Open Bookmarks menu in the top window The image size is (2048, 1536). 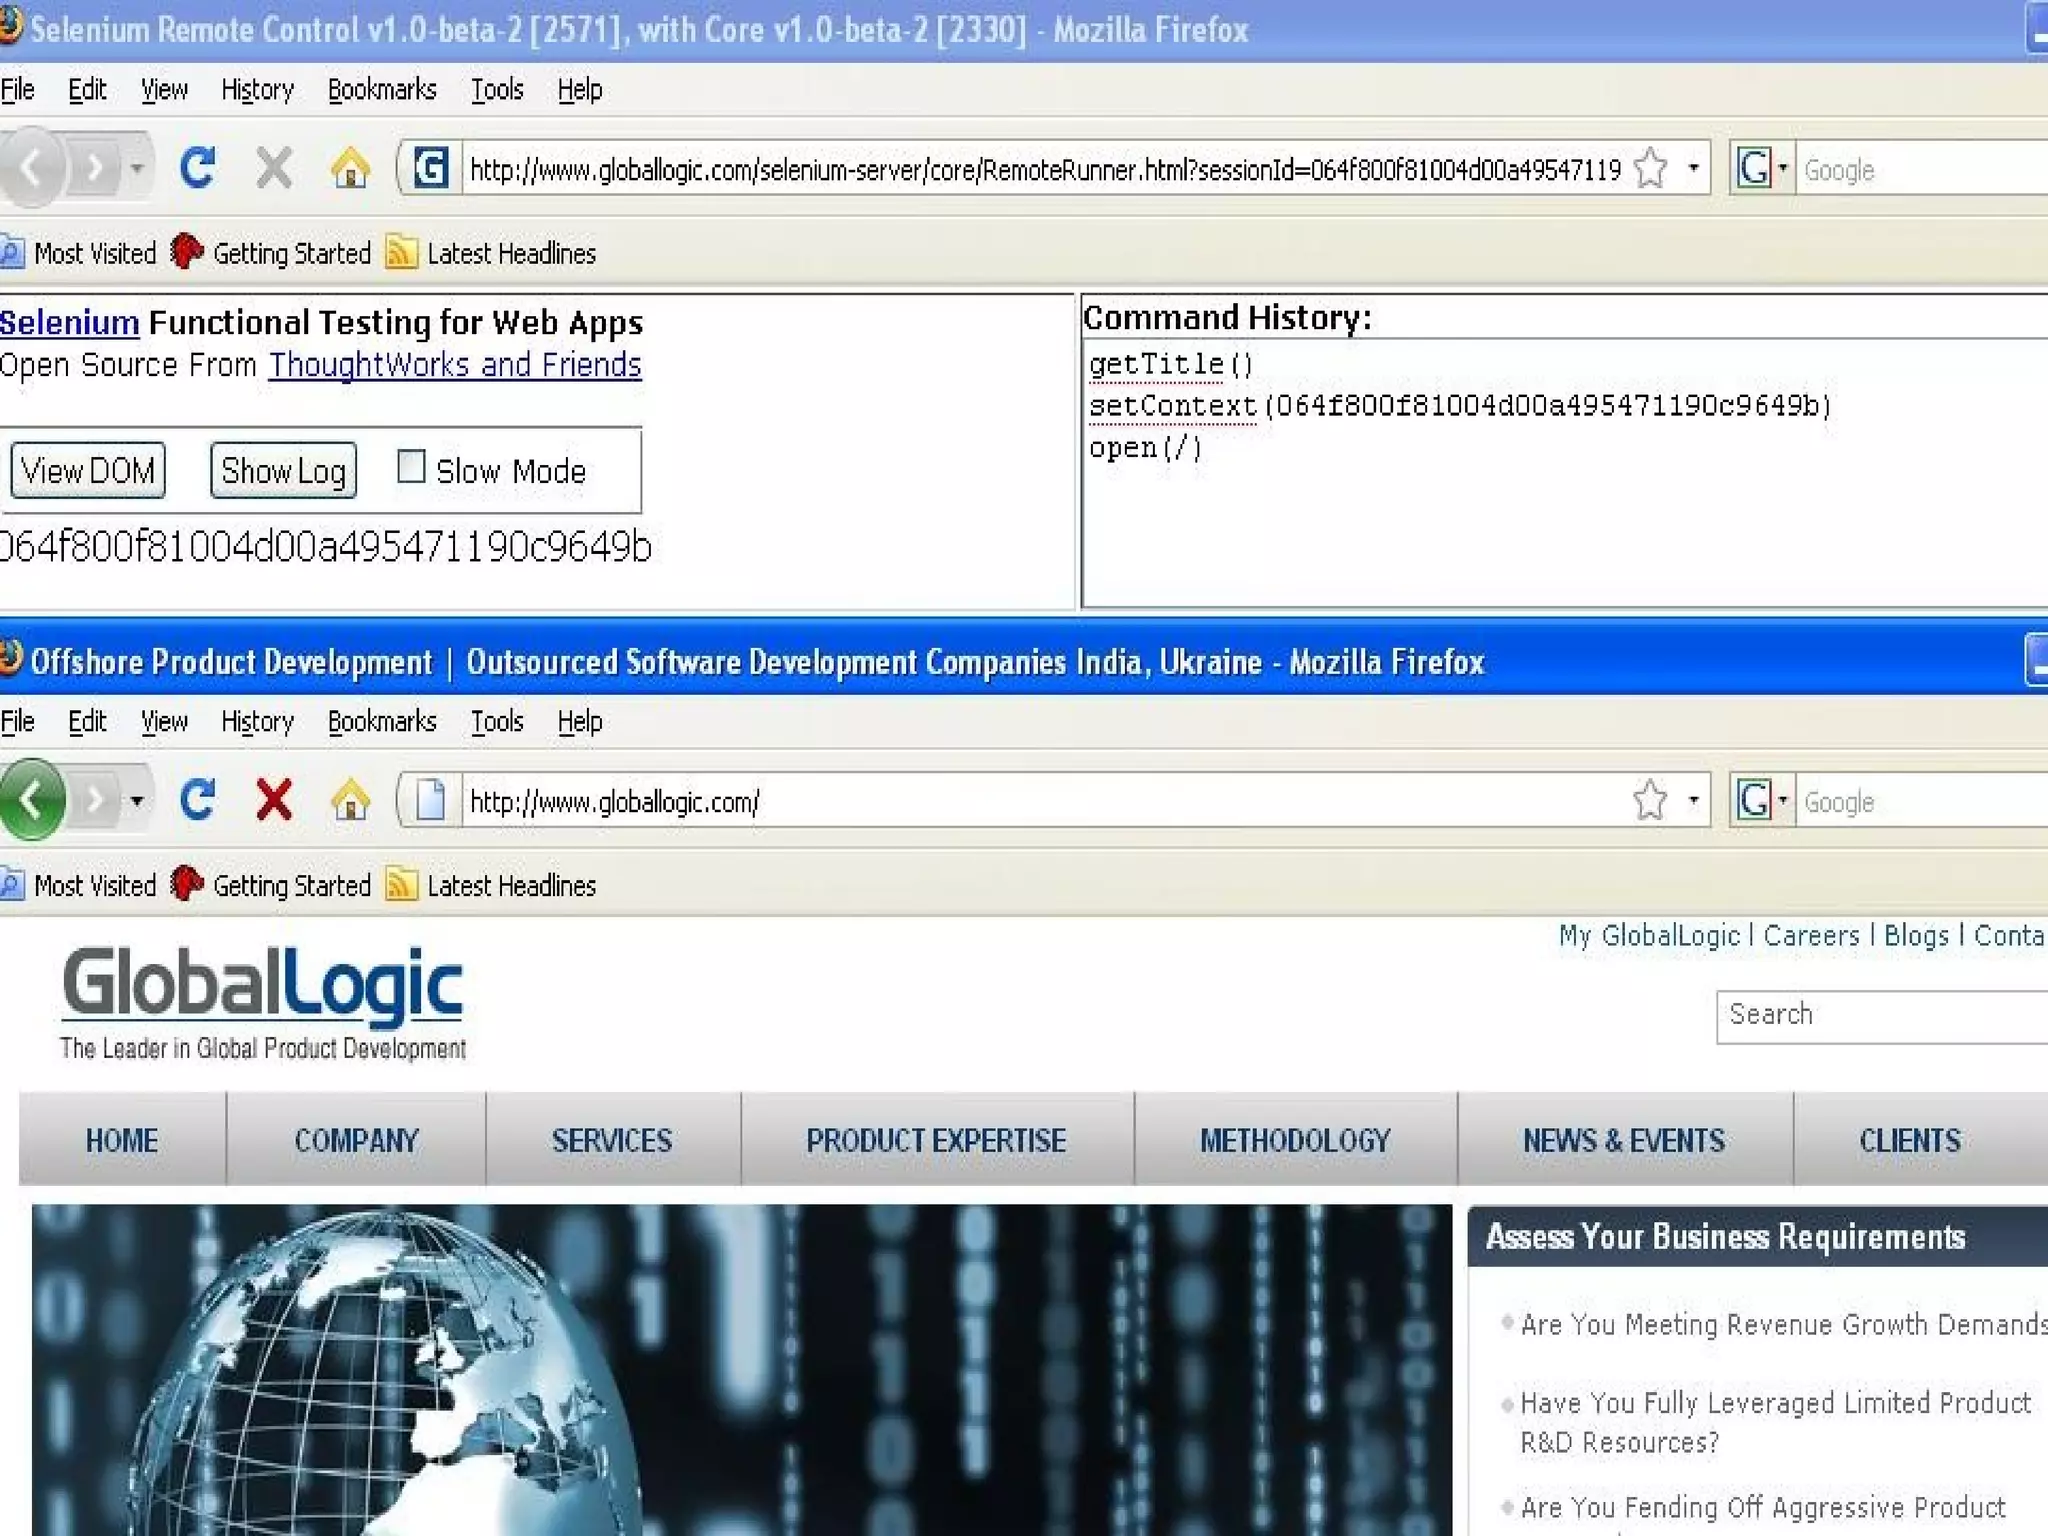click(x=382, y=90)
